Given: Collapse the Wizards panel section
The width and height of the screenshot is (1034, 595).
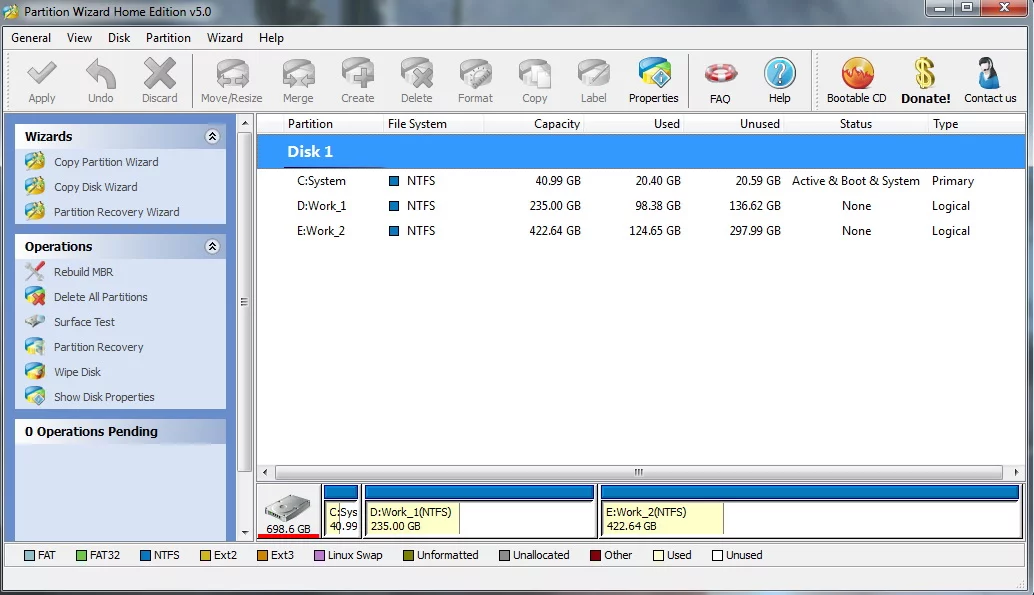Looking at the screenshot, I should click(x=212, y=137).
